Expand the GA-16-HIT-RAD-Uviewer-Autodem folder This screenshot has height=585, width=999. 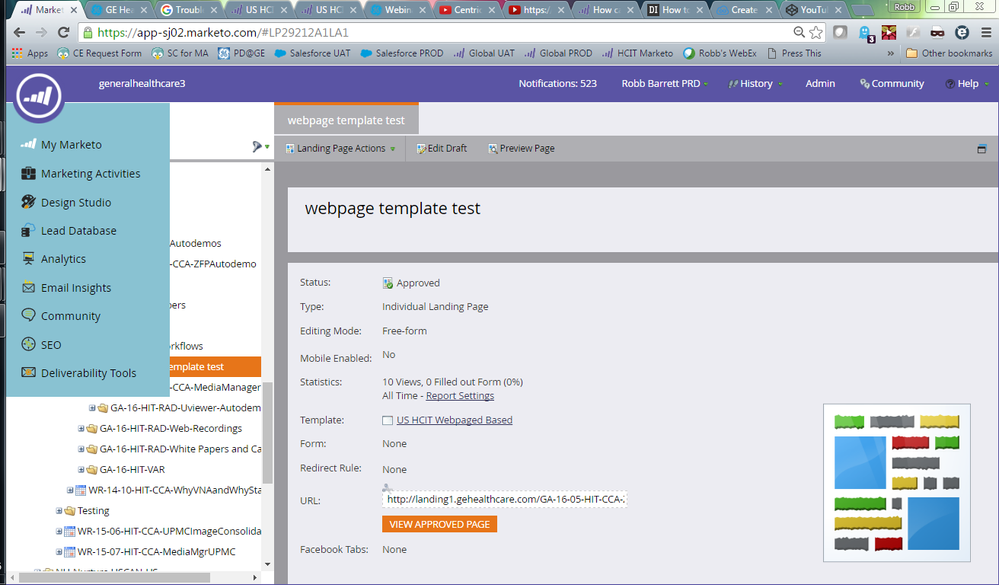click(92, 408)
